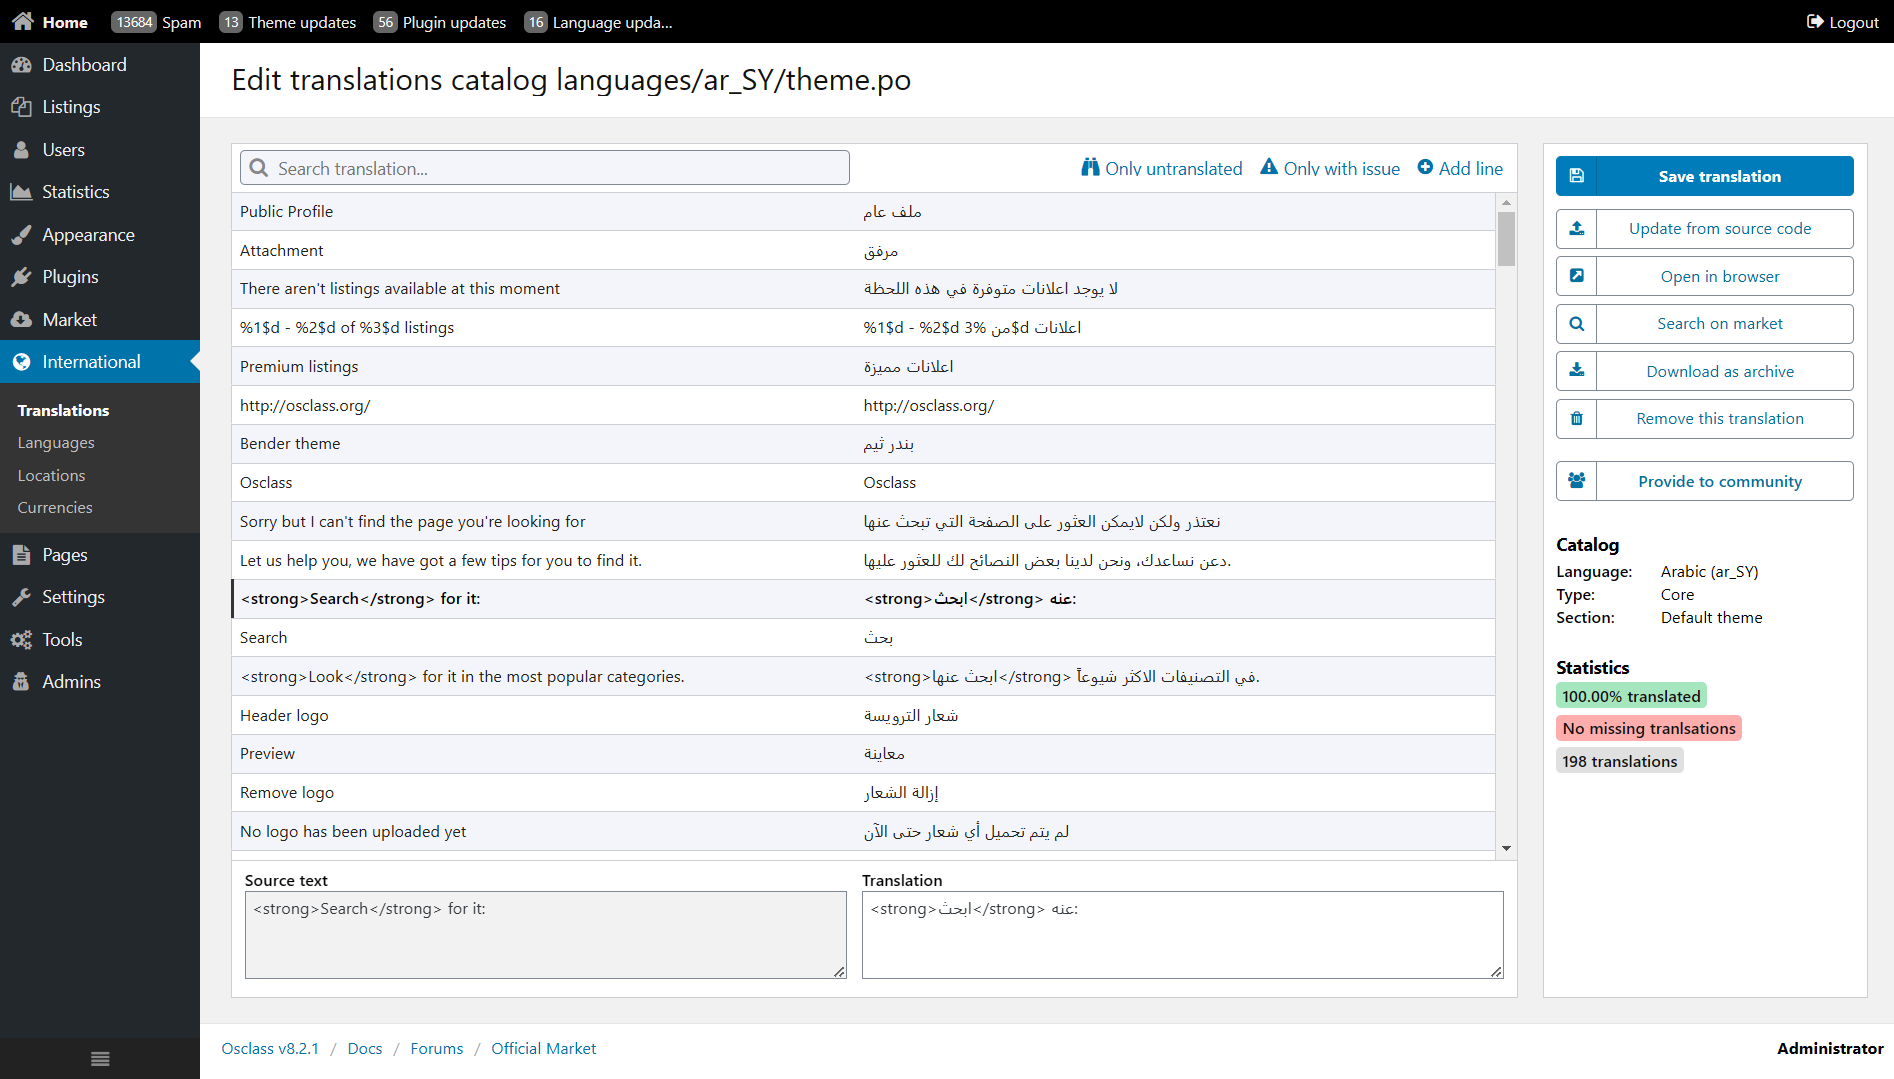Click the translation list scrollbar thumb
Screen dimensions: 1894x1079
1506,239
